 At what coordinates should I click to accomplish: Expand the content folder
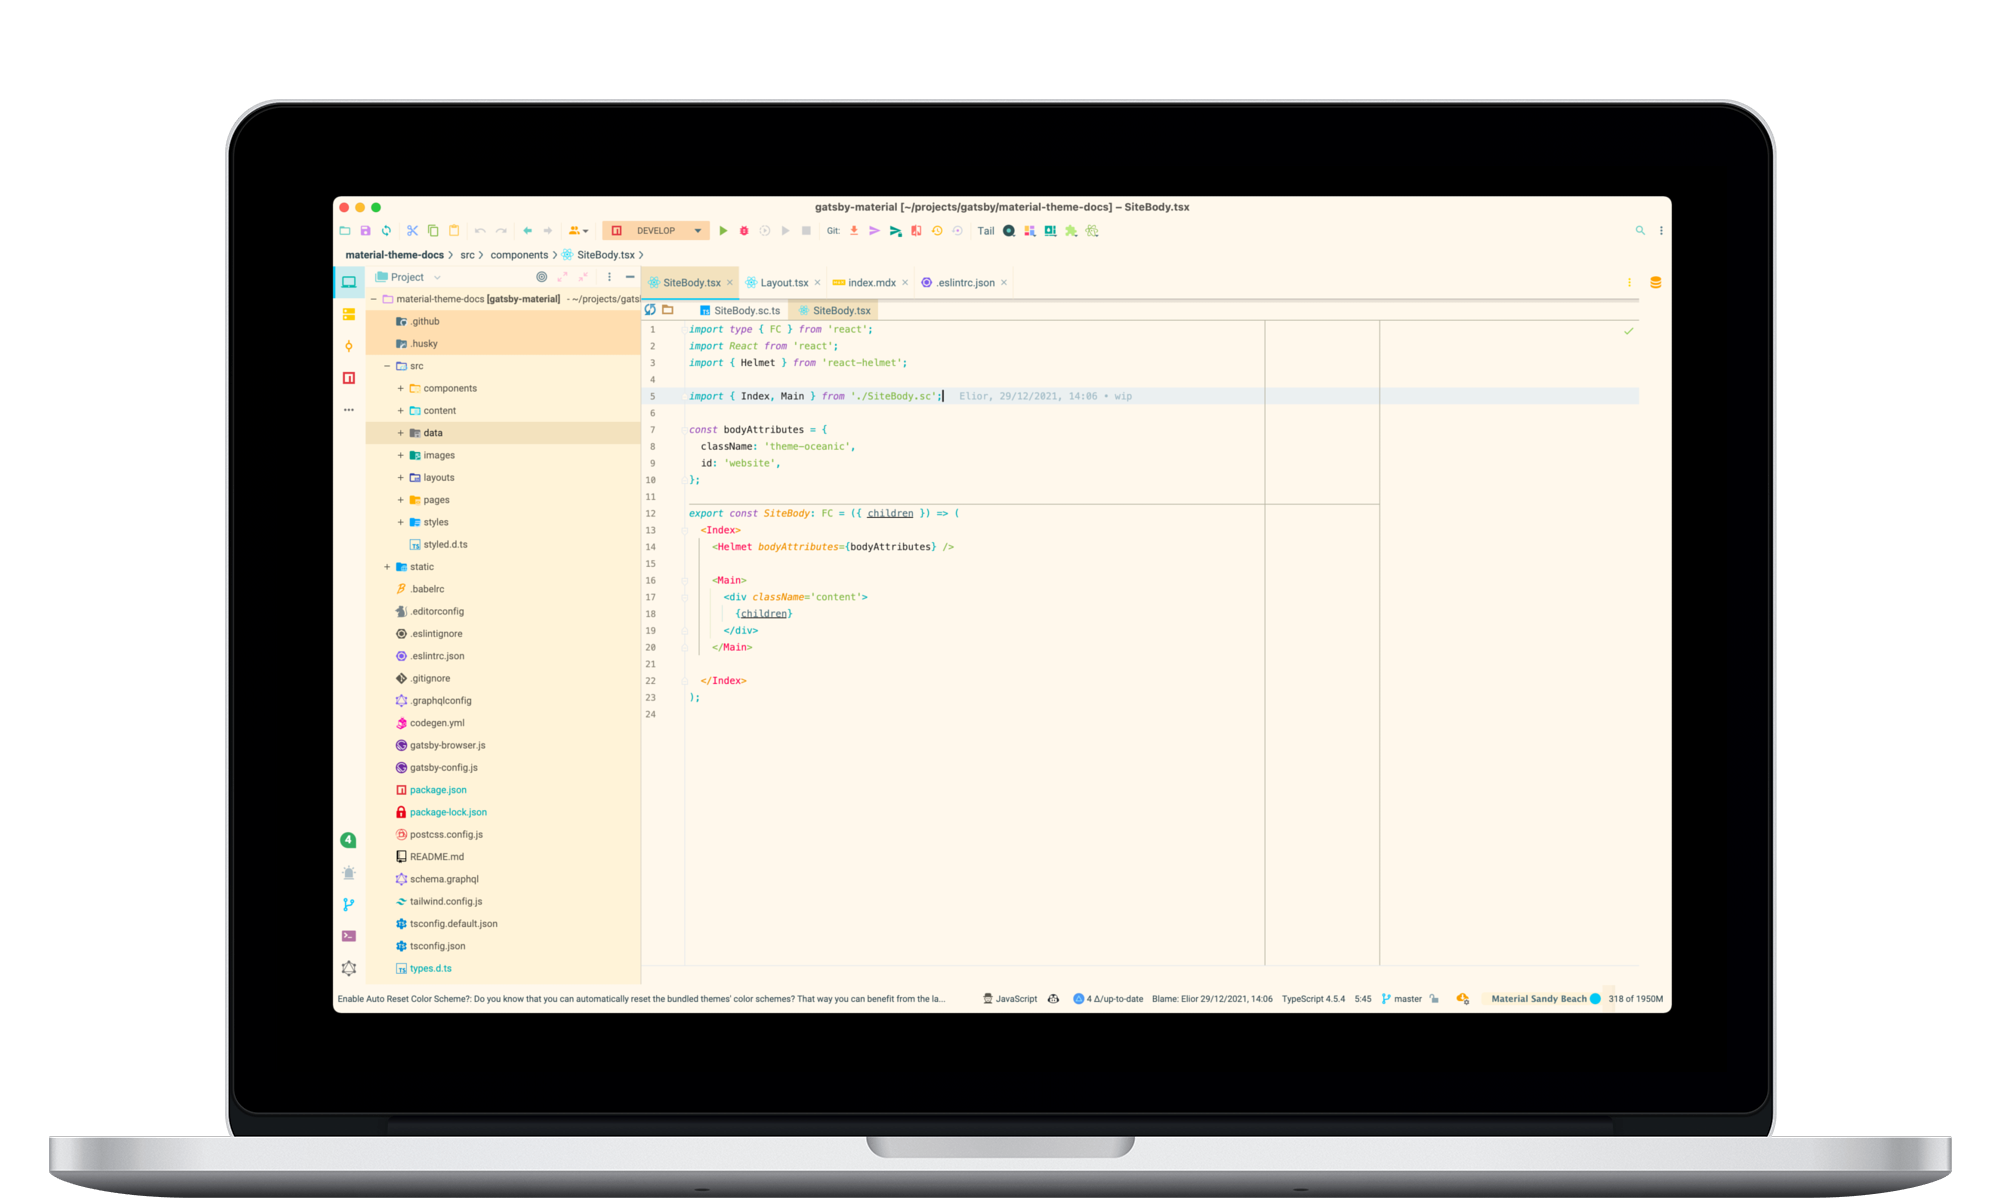pos(401,411)
